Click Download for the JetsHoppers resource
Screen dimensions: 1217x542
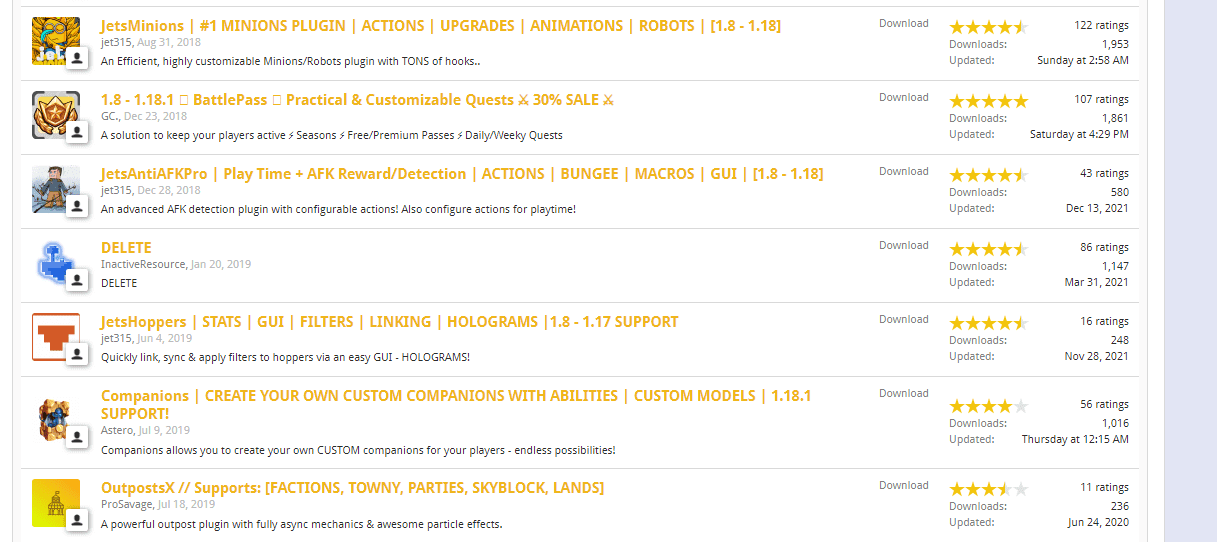pos(903,320)
